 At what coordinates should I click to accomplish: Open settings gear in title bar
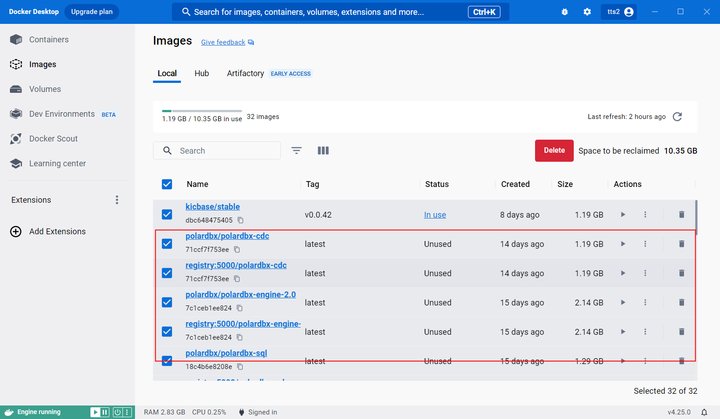[x=587, y=12]
